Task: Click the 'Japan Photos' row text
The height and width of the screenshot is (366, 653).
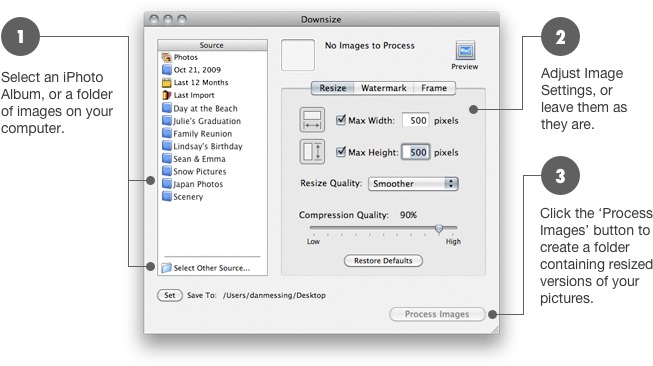Action: (198, 184)
